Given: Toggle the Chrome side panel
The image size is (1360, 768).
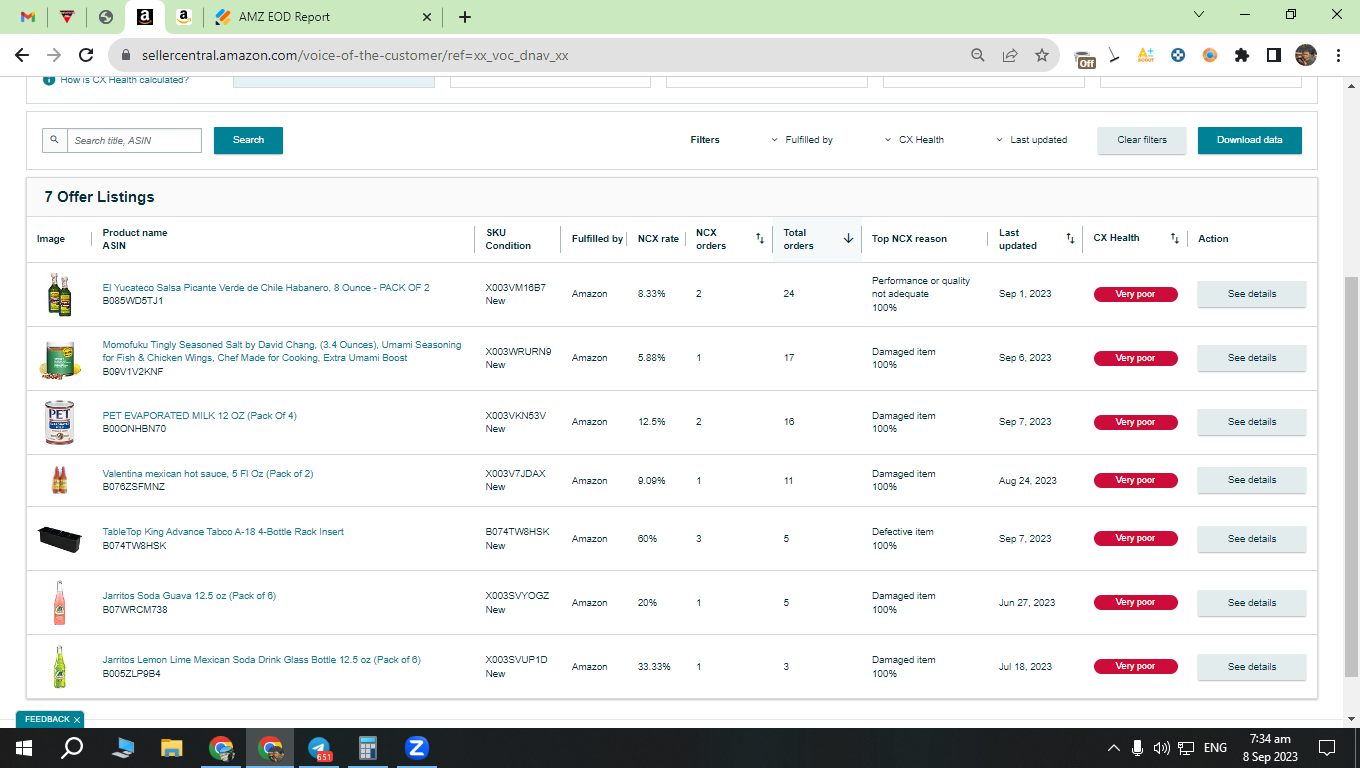Looking at the screenshot, I should (1274, 56).
